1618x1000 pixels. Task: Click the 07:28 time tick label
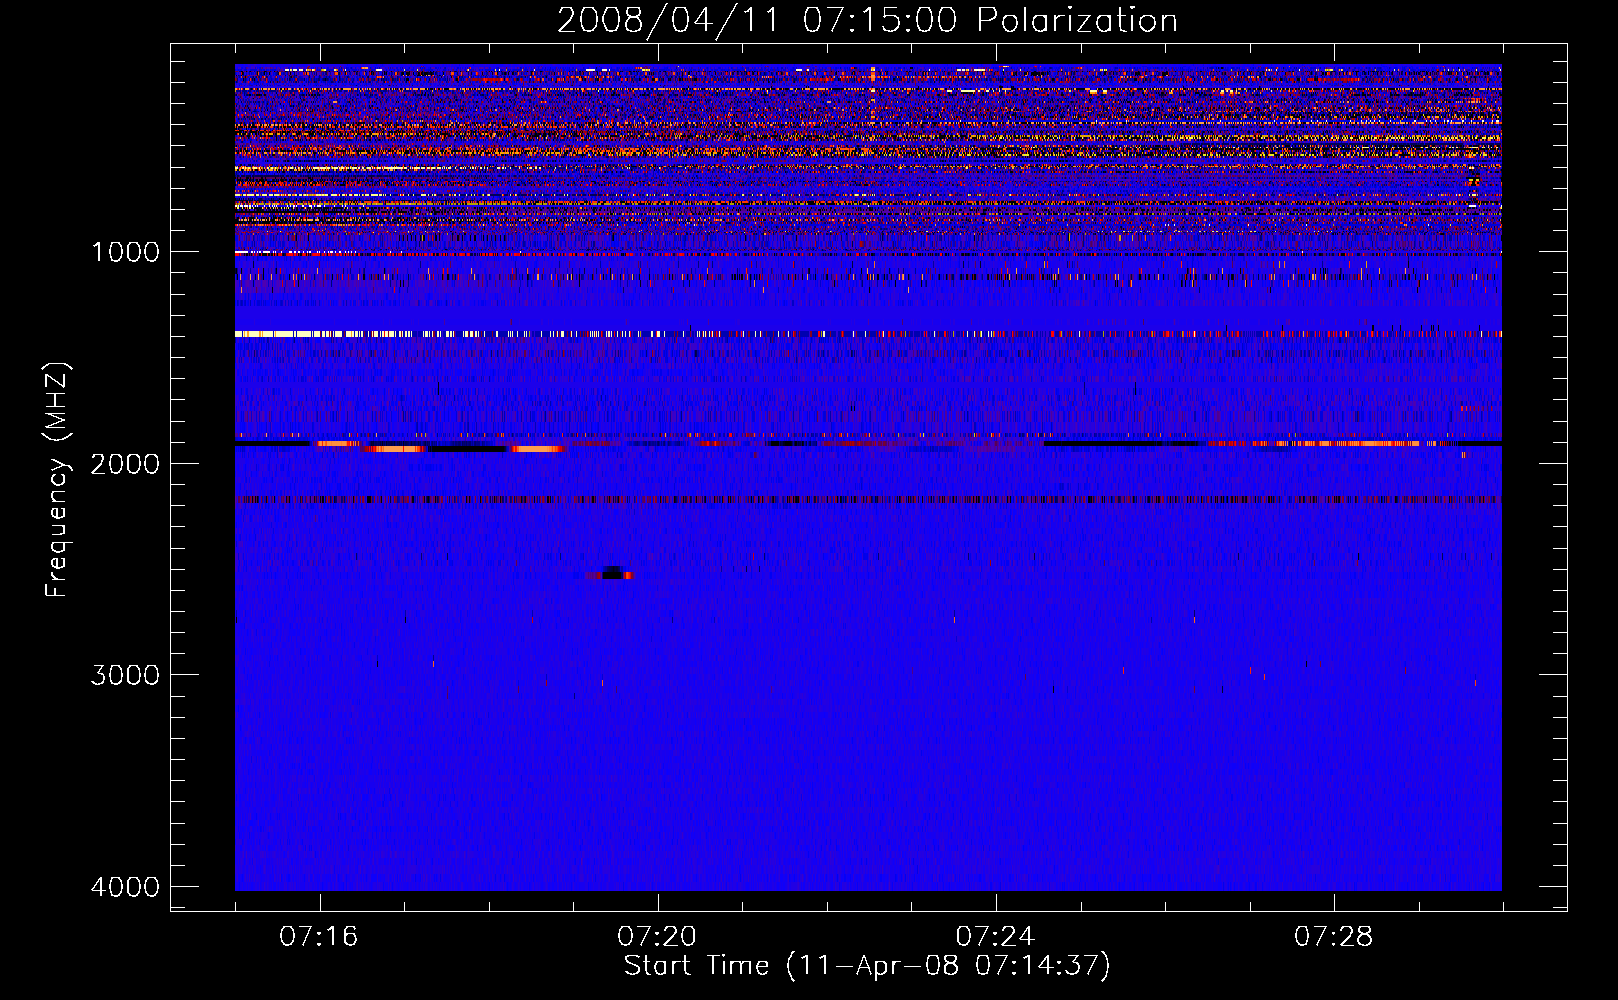pos(1333,937)
